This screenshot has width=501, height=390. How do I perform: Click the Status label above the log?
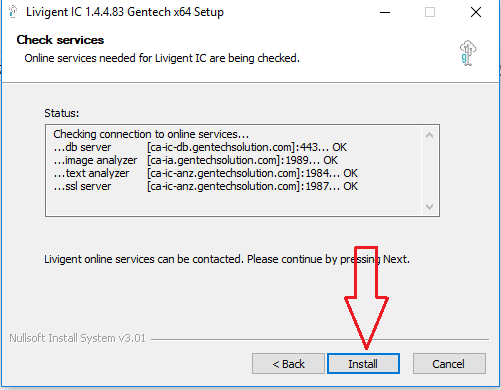coord(62,113)
